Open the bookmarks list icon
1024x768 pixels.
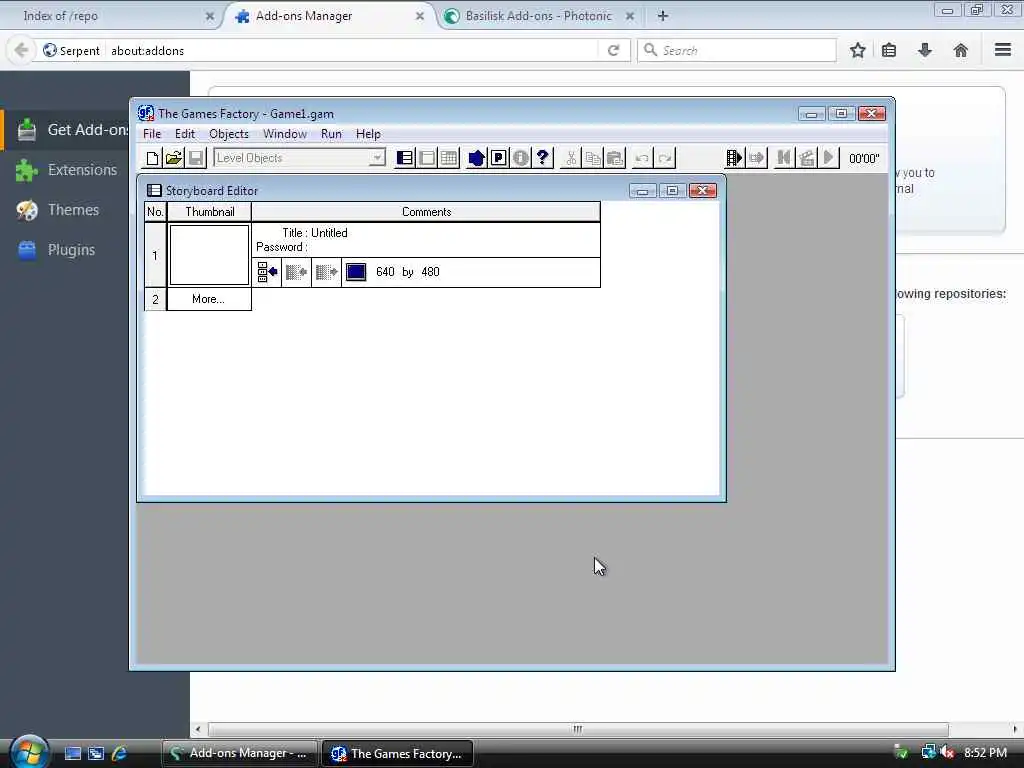point(889,50)
